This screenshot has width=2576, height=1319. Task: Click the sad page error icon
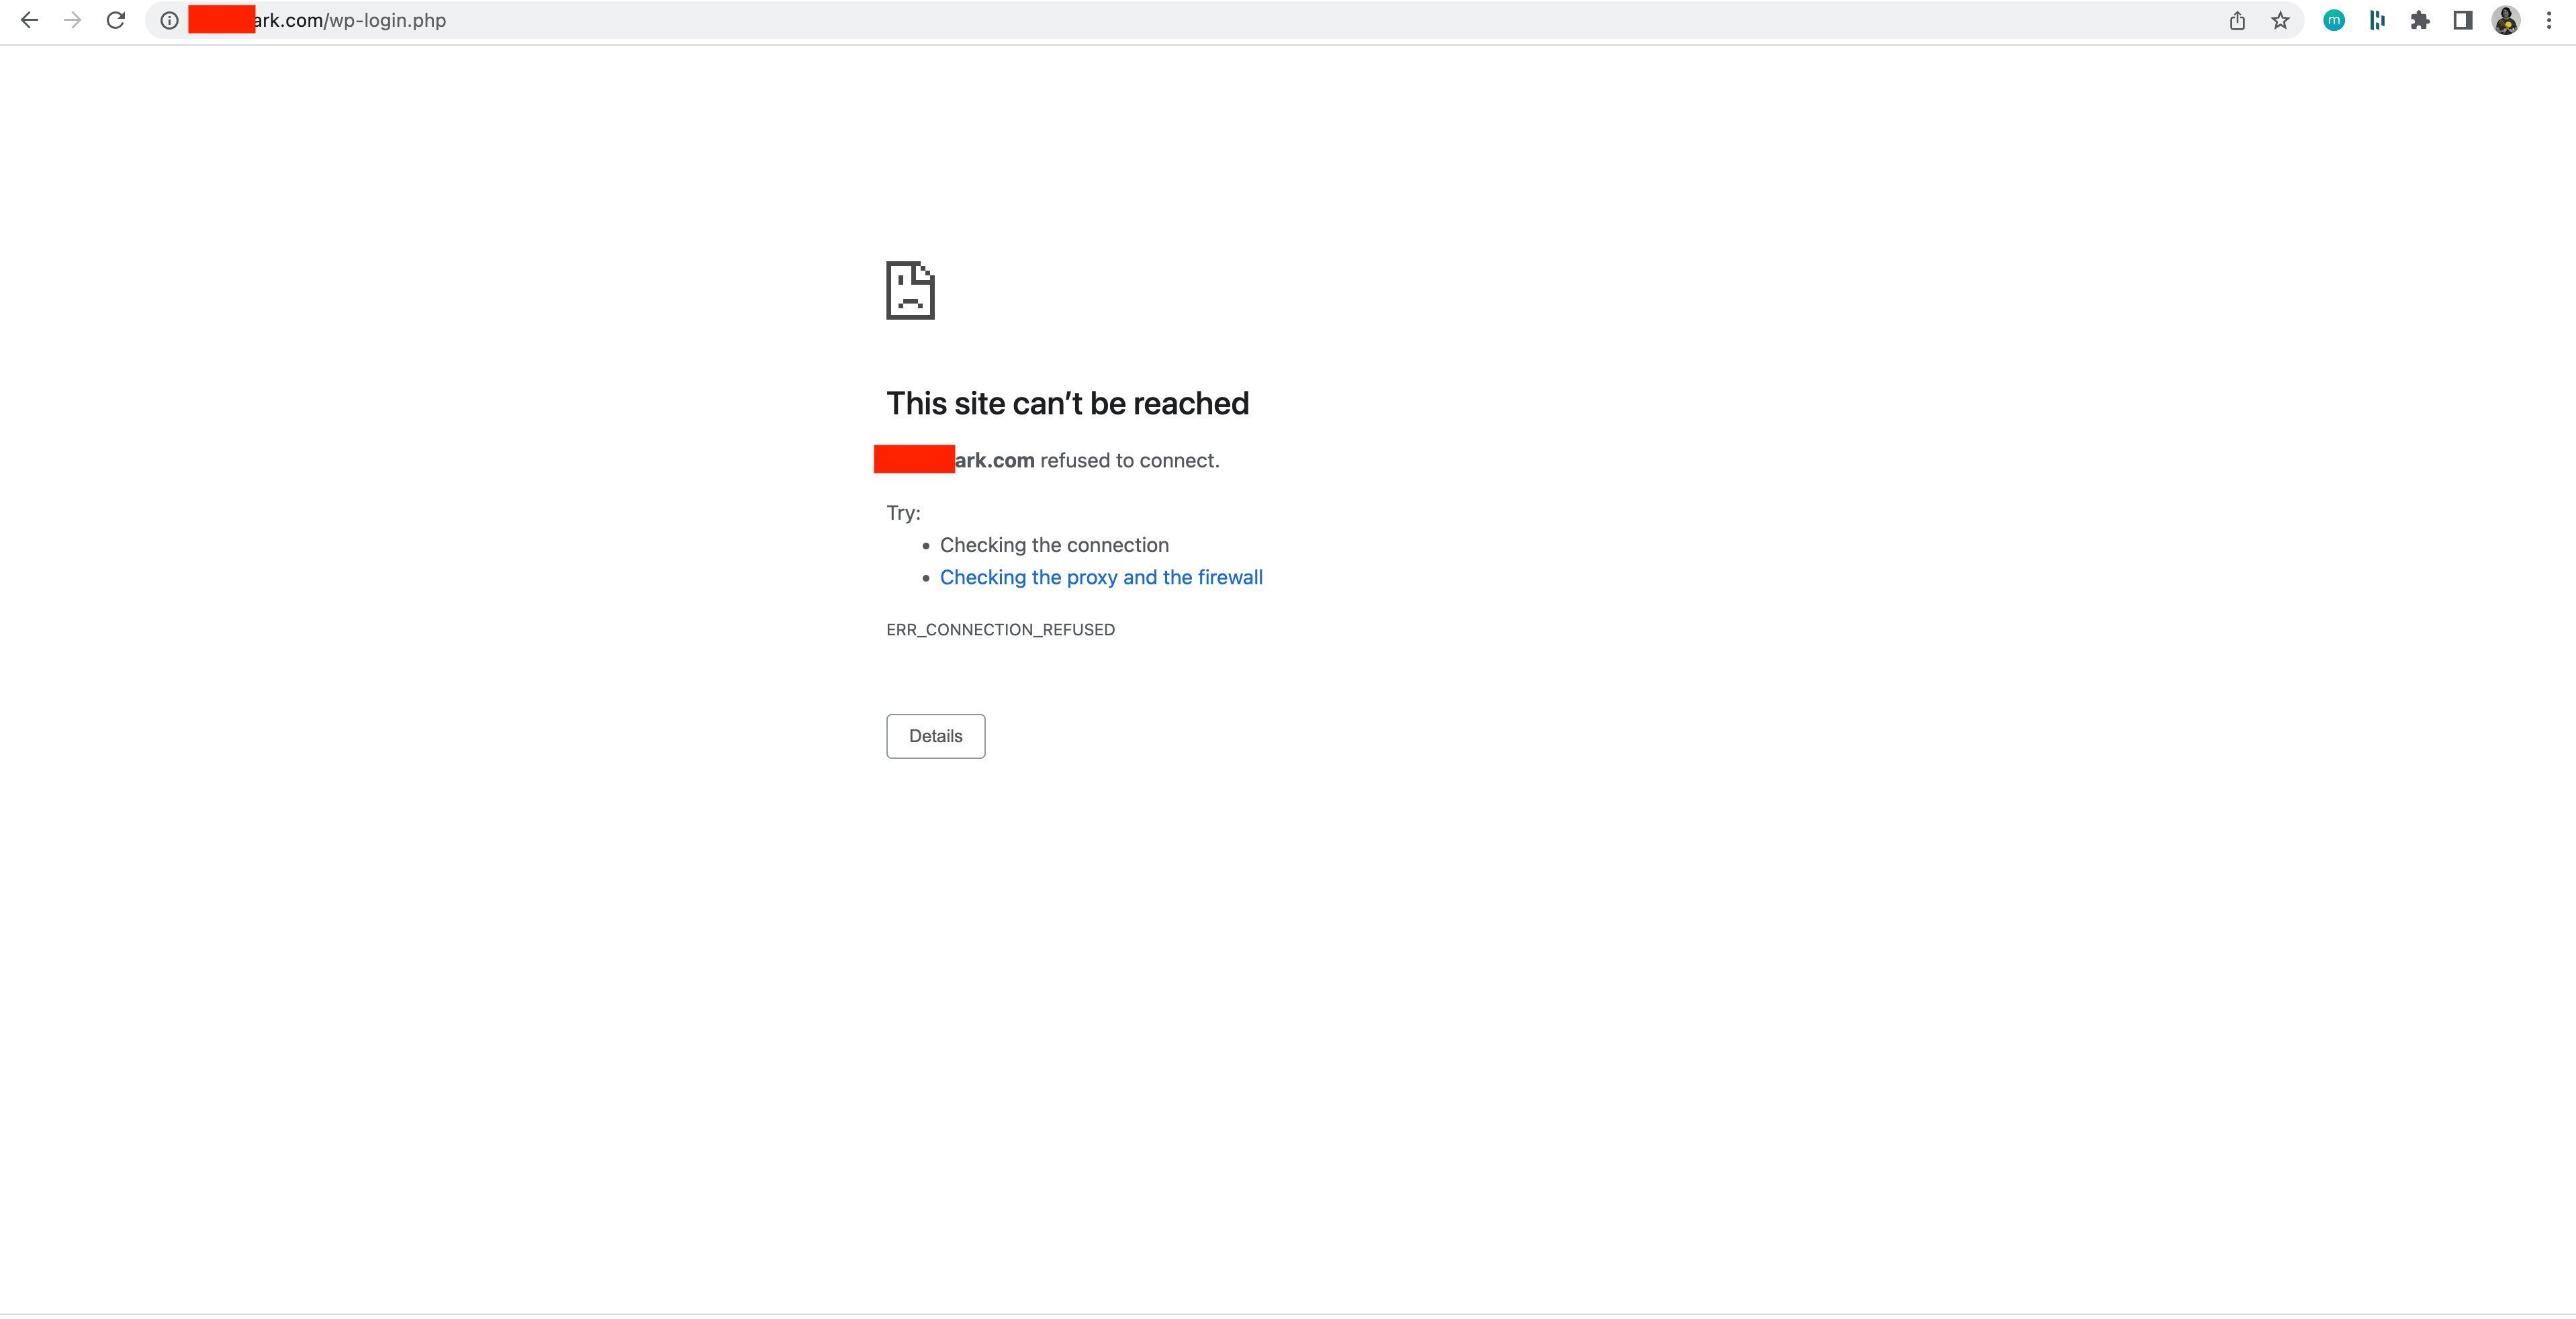(910, 290)
